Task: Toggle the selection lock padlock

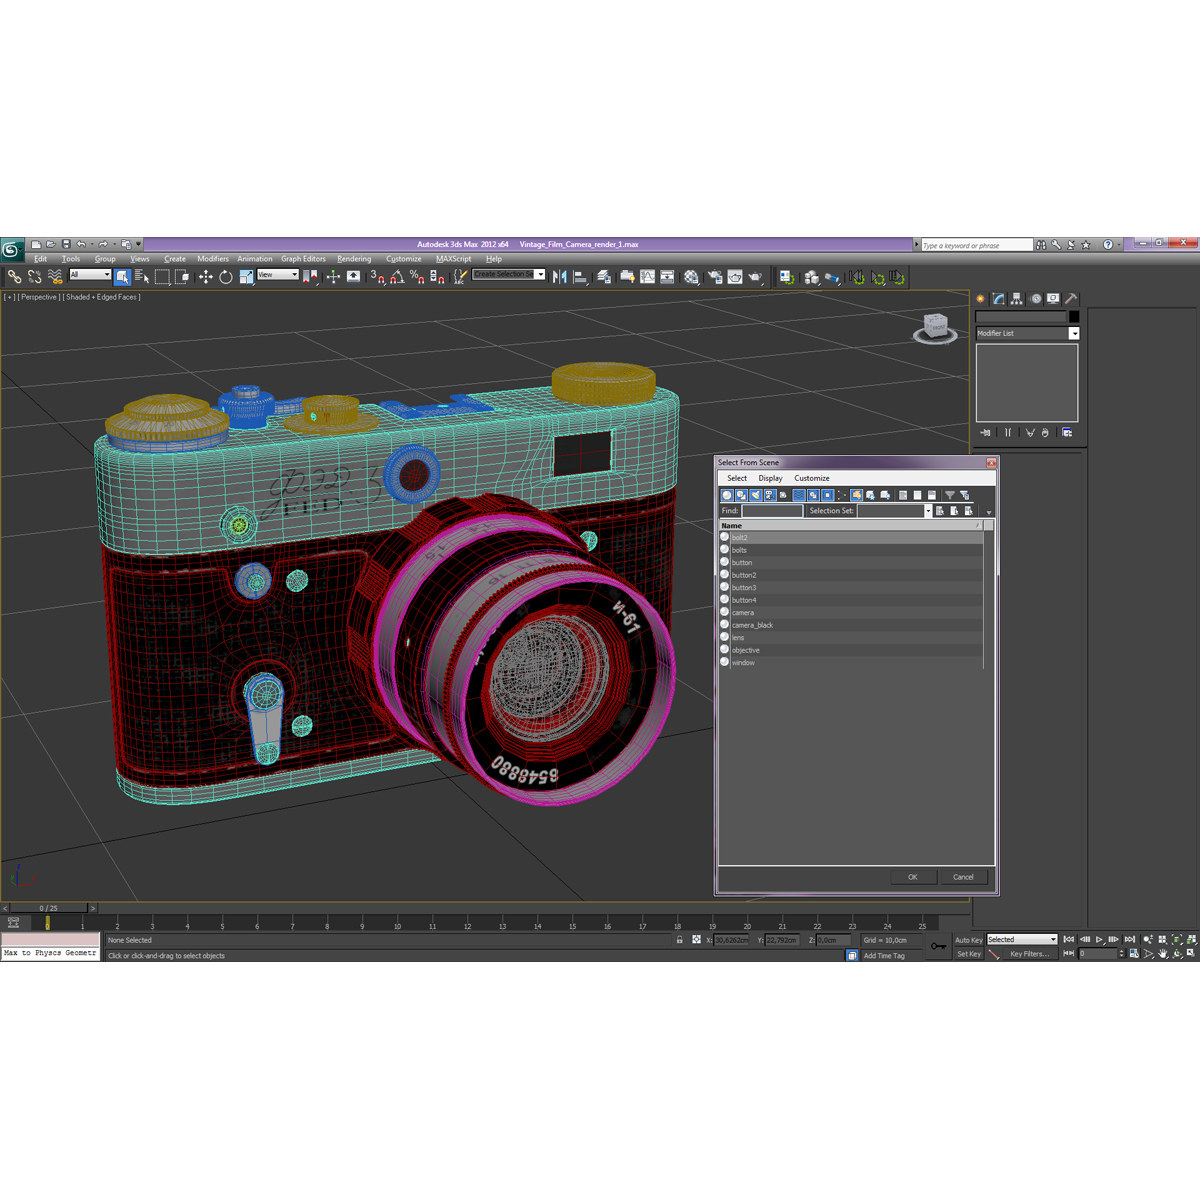Action: coord(680,940)
